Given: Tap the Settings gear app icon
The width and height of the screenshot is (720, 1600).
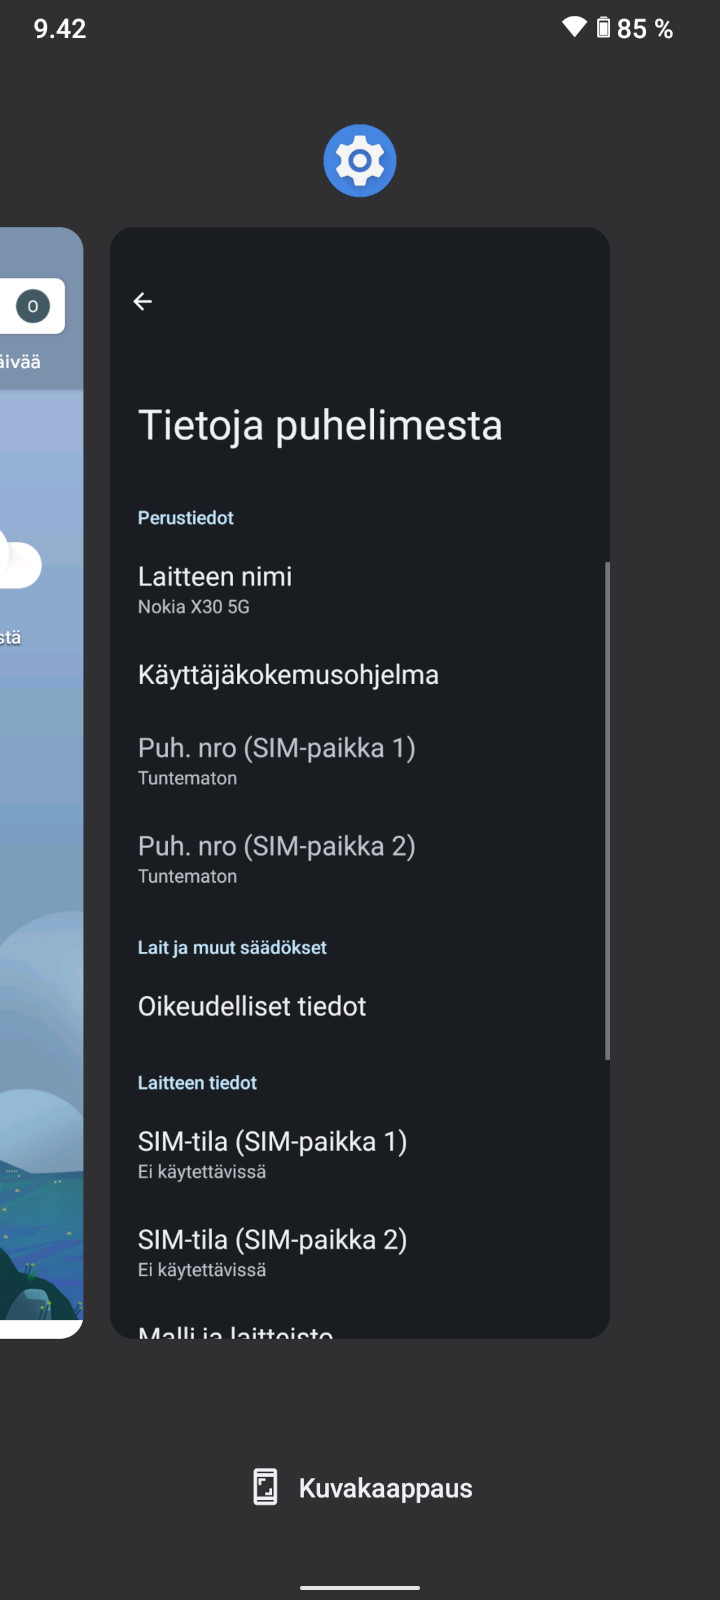Looking at the screenshot, I should 360,160.
